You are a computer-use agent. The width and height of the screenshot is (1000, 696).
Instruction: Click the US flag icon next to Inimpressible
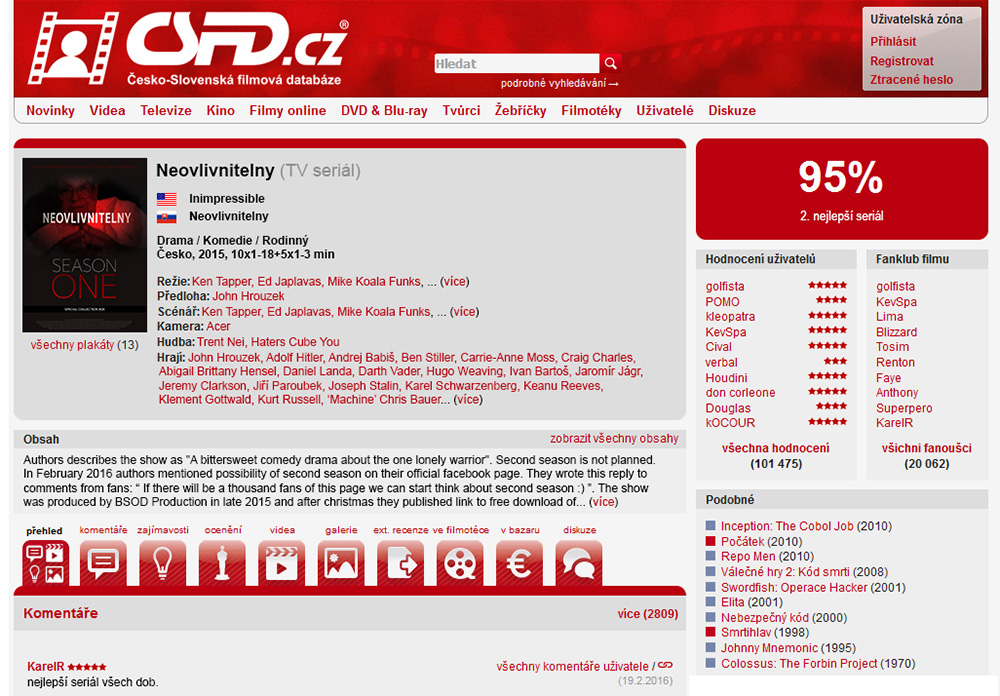point(166,198)
